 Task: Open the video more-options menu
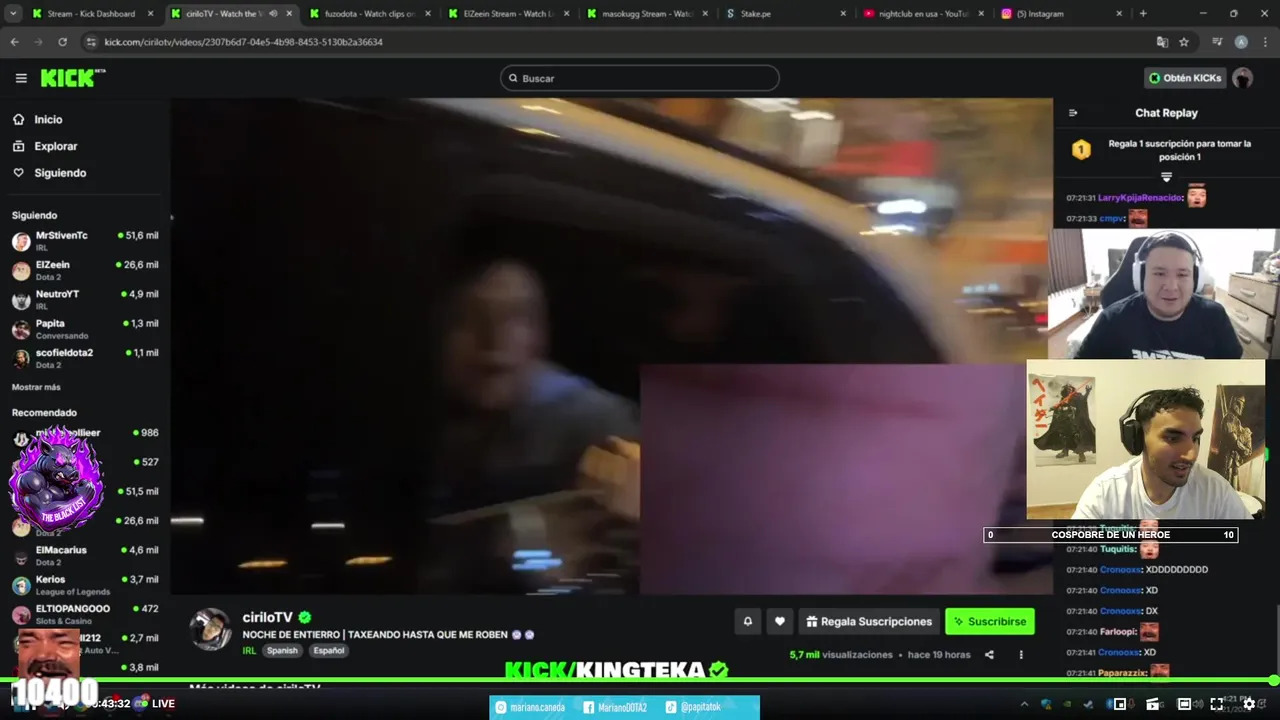click(1021, 655)
